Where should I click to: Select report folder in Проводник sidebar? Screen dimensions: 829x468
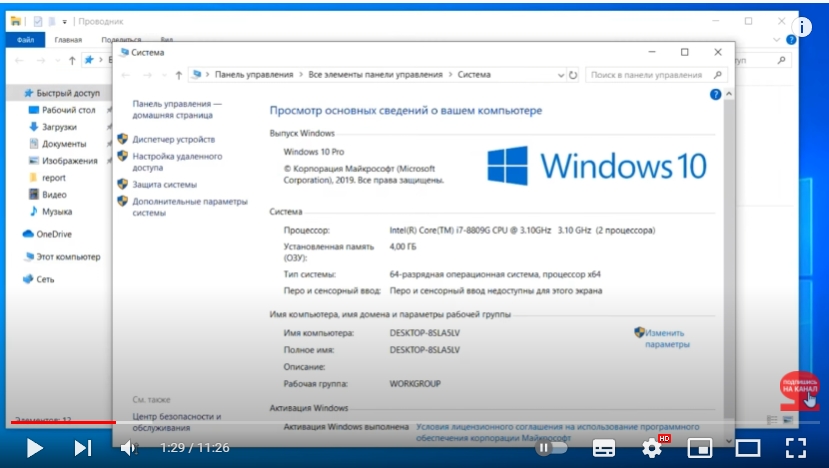click(x=48, y=178)
